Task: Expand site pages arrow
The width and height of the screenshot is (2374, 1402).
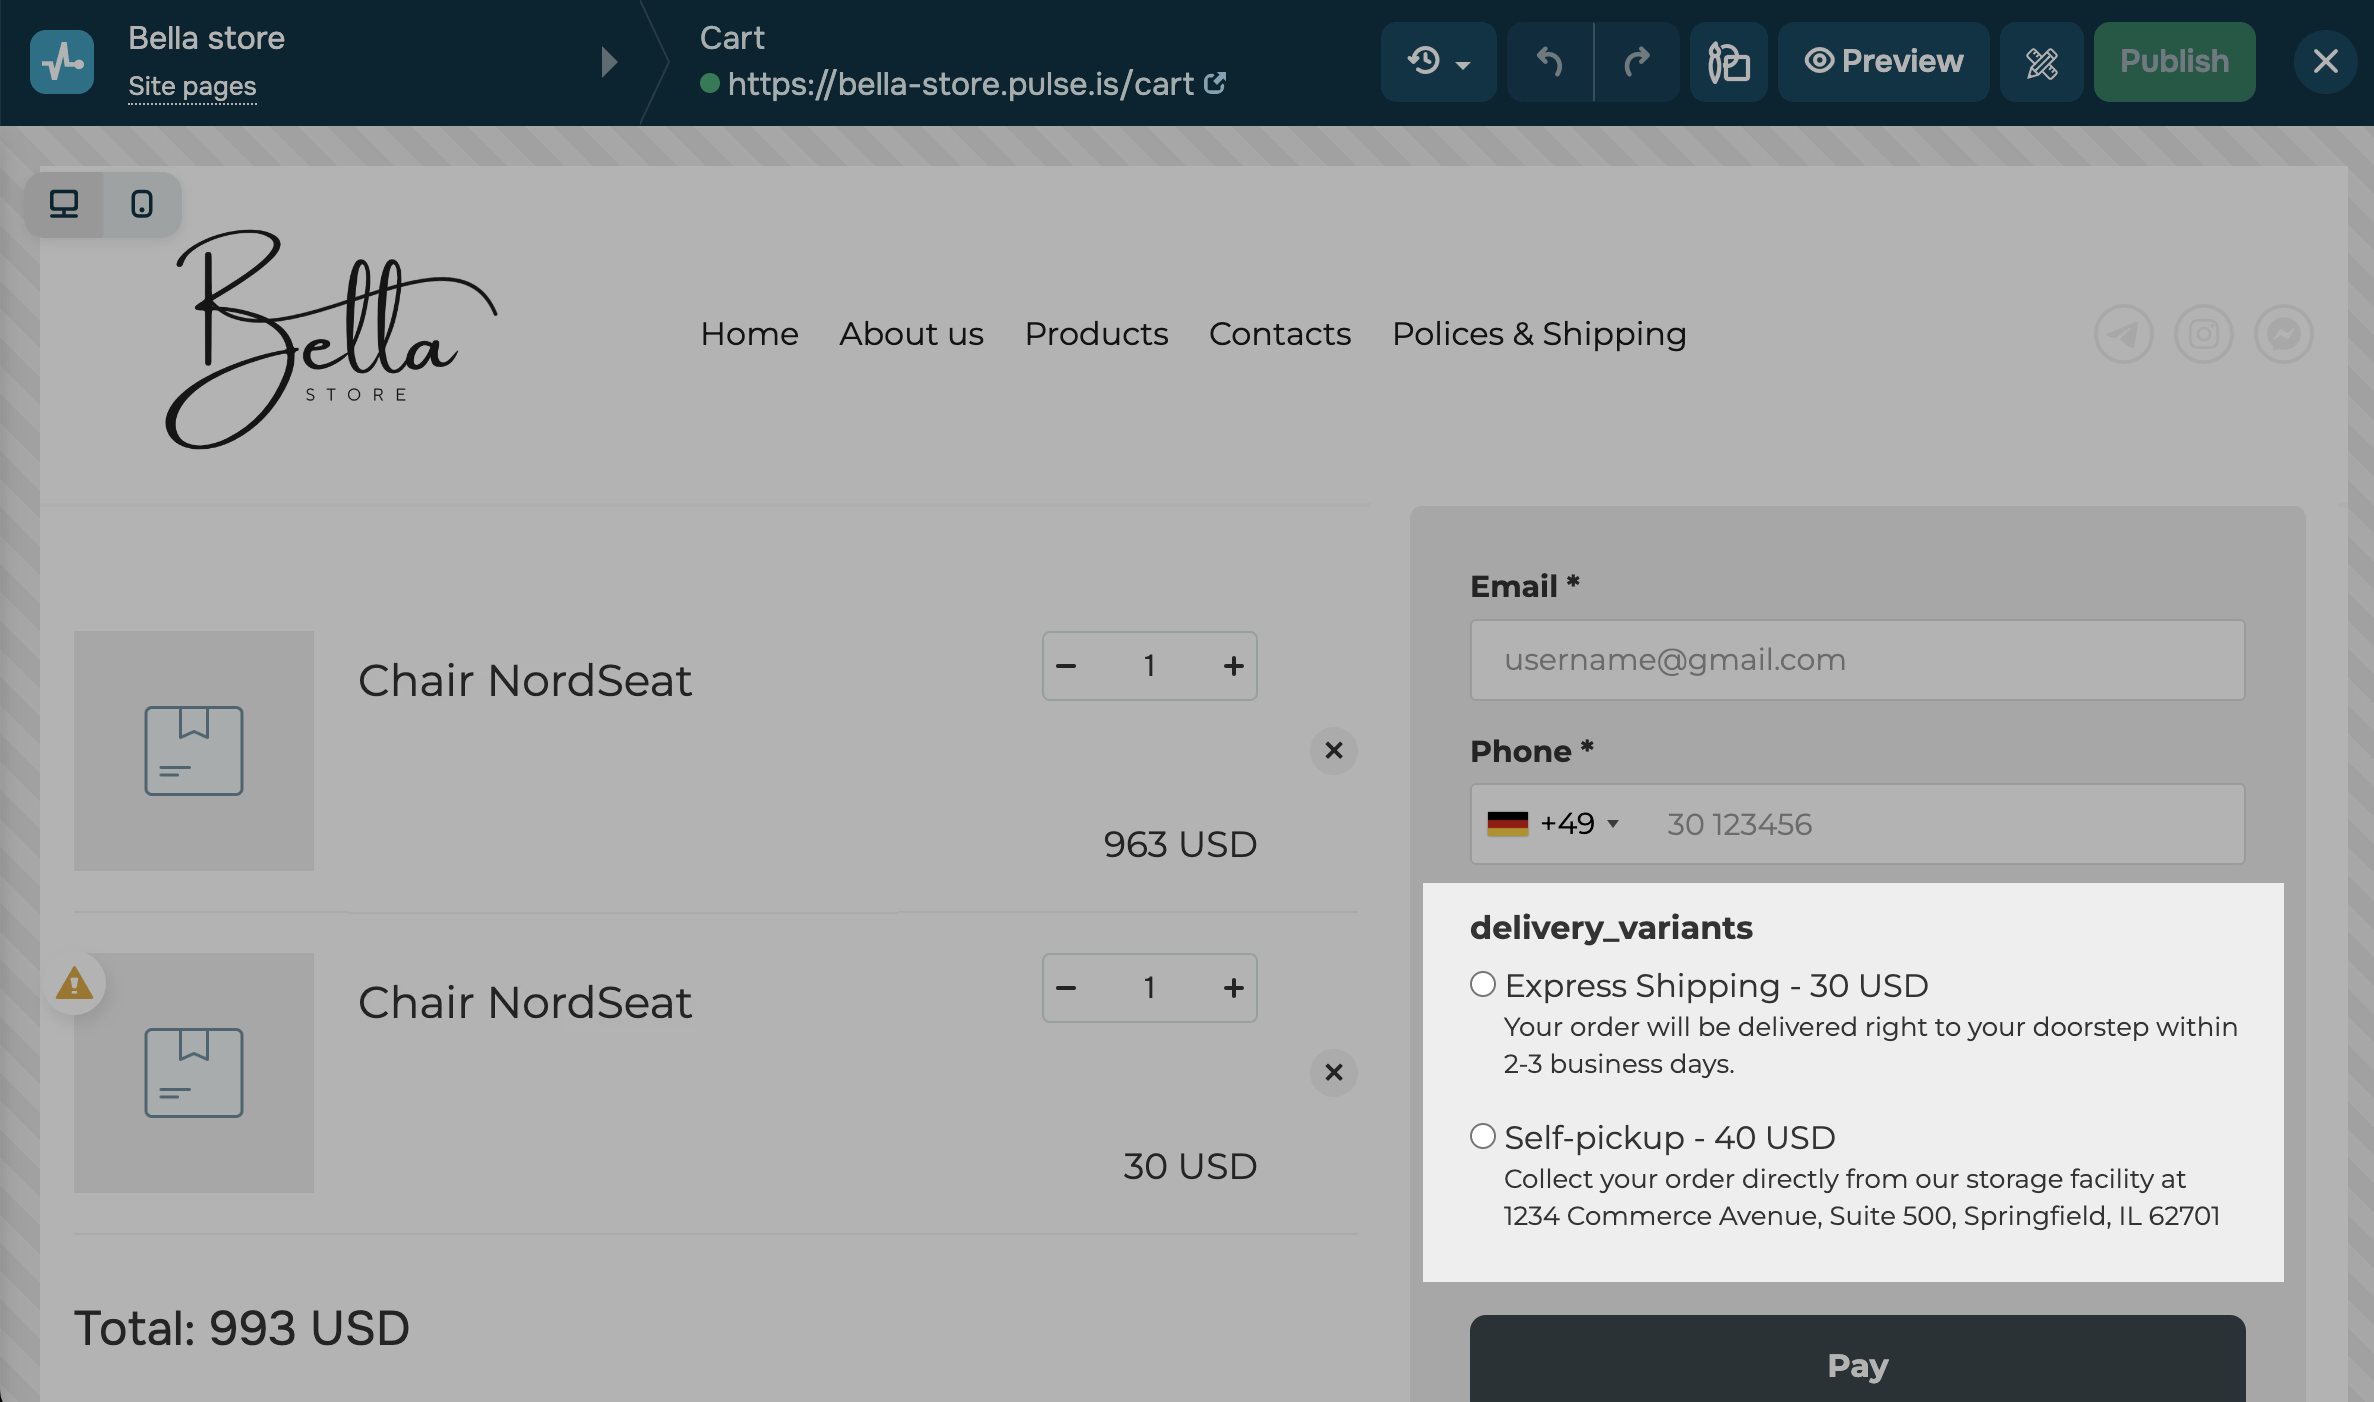Action: point(609,62)
